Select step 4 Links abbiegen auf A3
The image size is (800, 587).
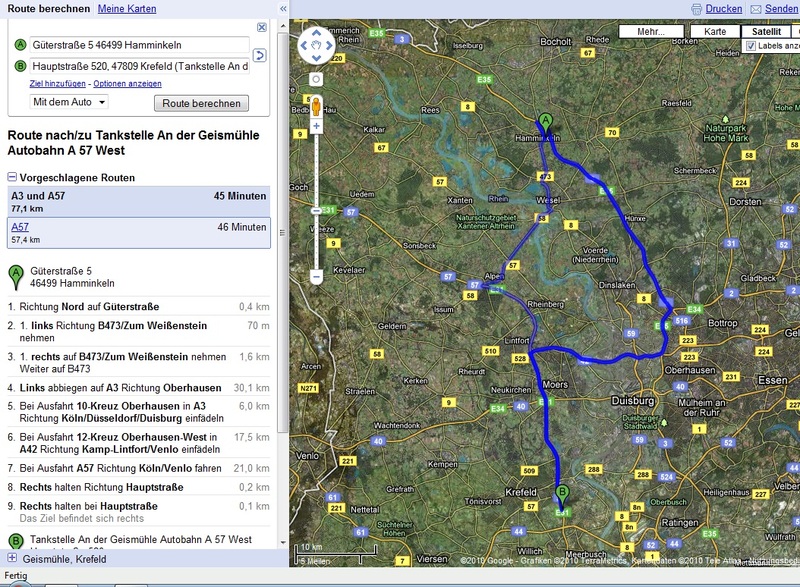tap(139, 388)
